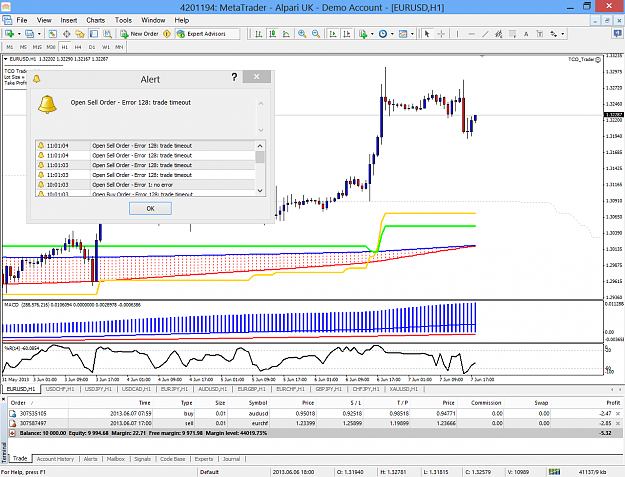This screenshot has height=477, width=625.
Task: Close eurchf order 307587497 with its X
Action: 618,423
